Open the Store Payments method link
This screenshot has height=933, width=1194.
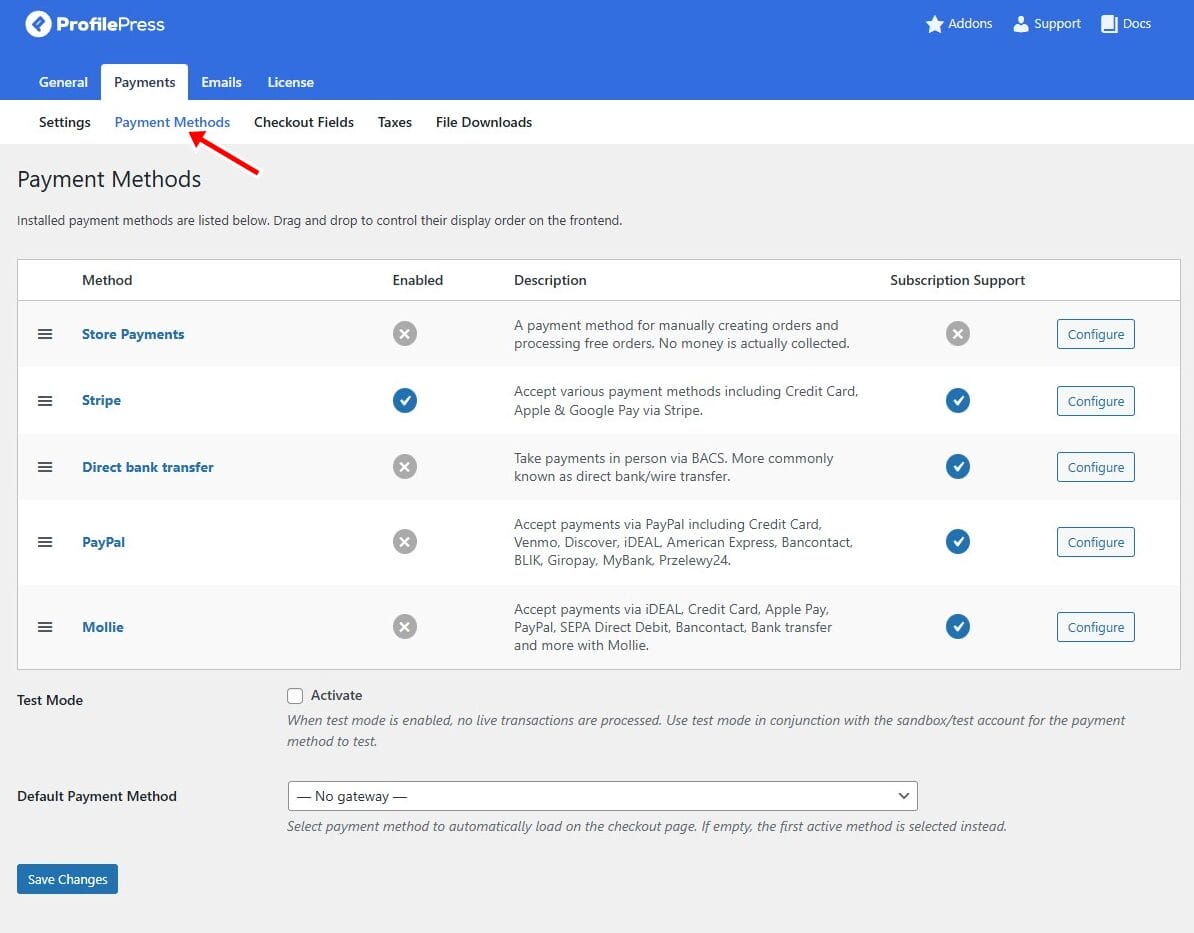[133, 334]
